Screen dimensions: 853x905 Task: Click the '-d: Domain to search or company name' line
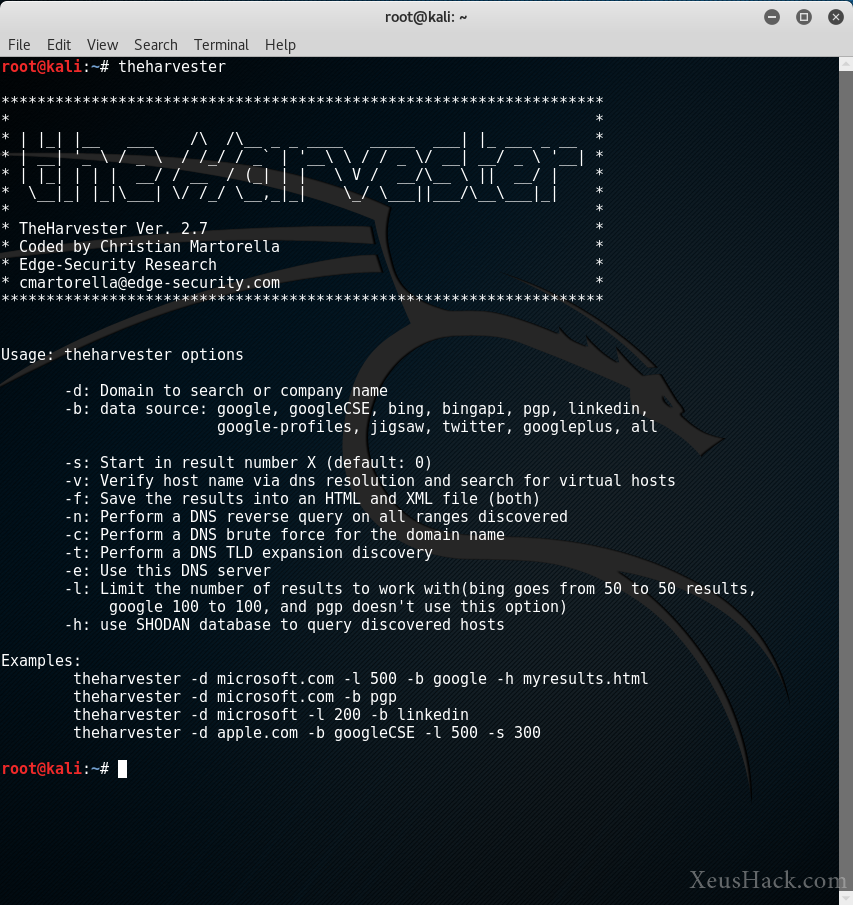[x=226, y=391]
